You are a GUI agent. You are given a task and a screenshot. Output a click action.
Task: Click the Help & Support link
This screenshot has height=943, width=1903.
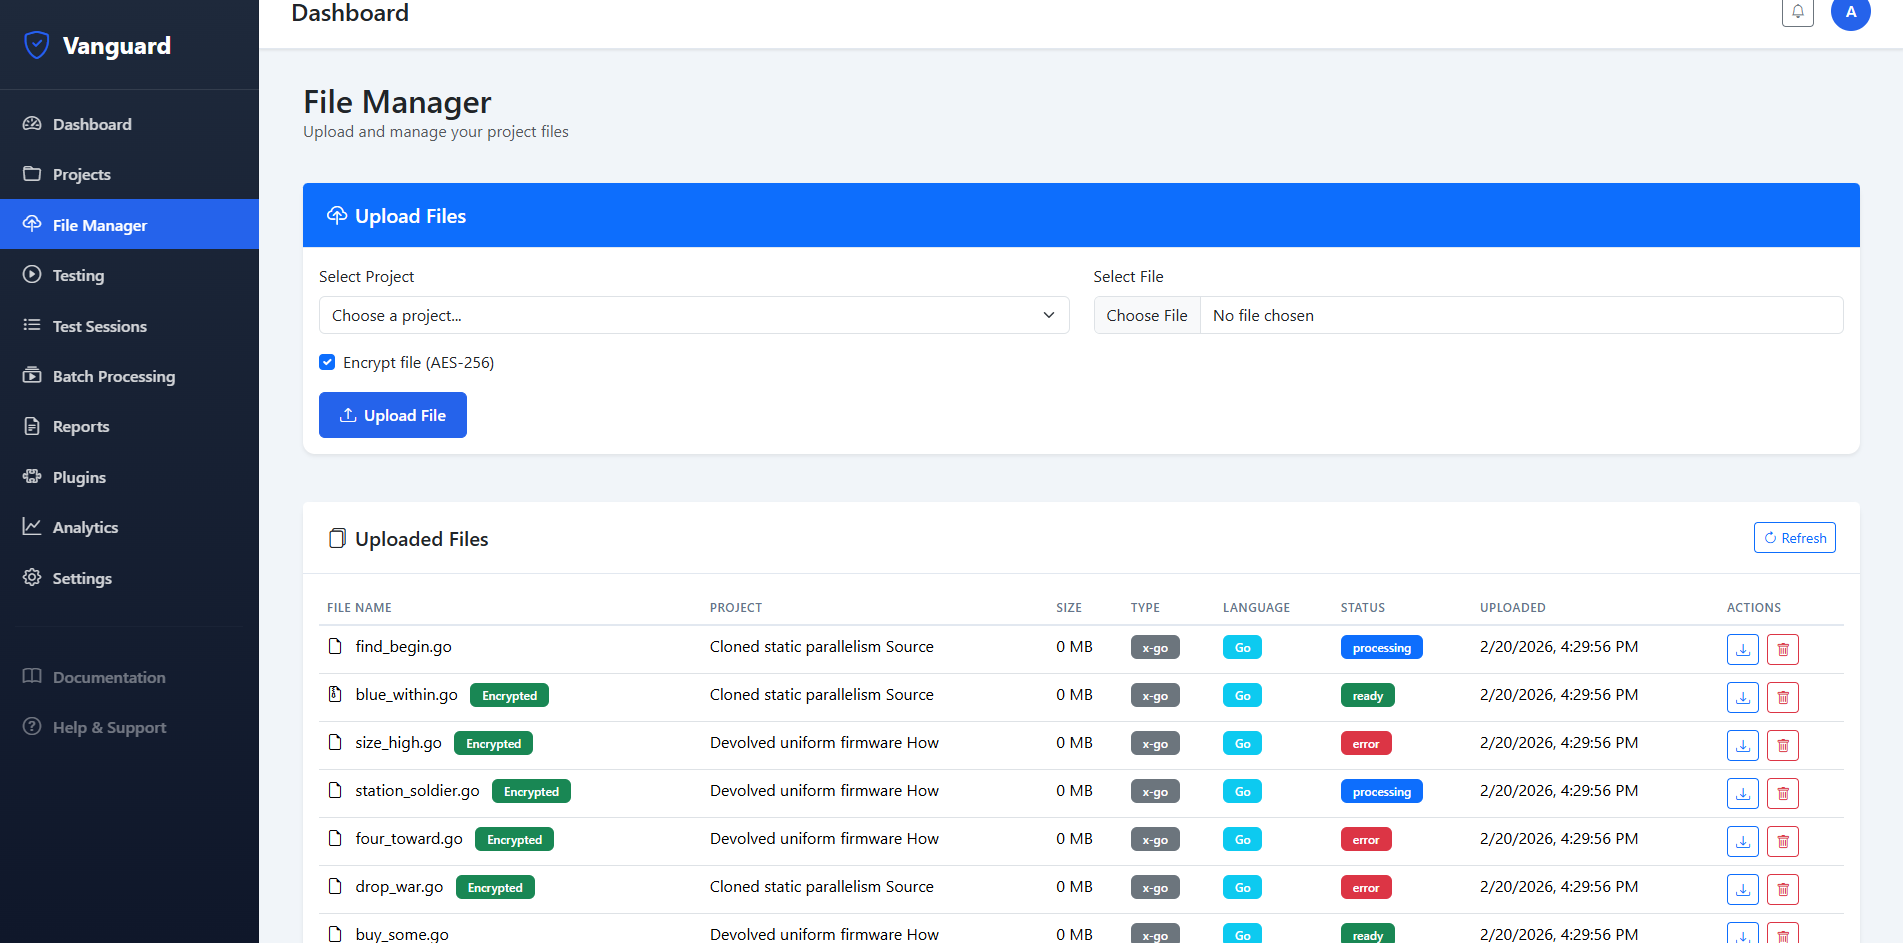coord(109,727)
